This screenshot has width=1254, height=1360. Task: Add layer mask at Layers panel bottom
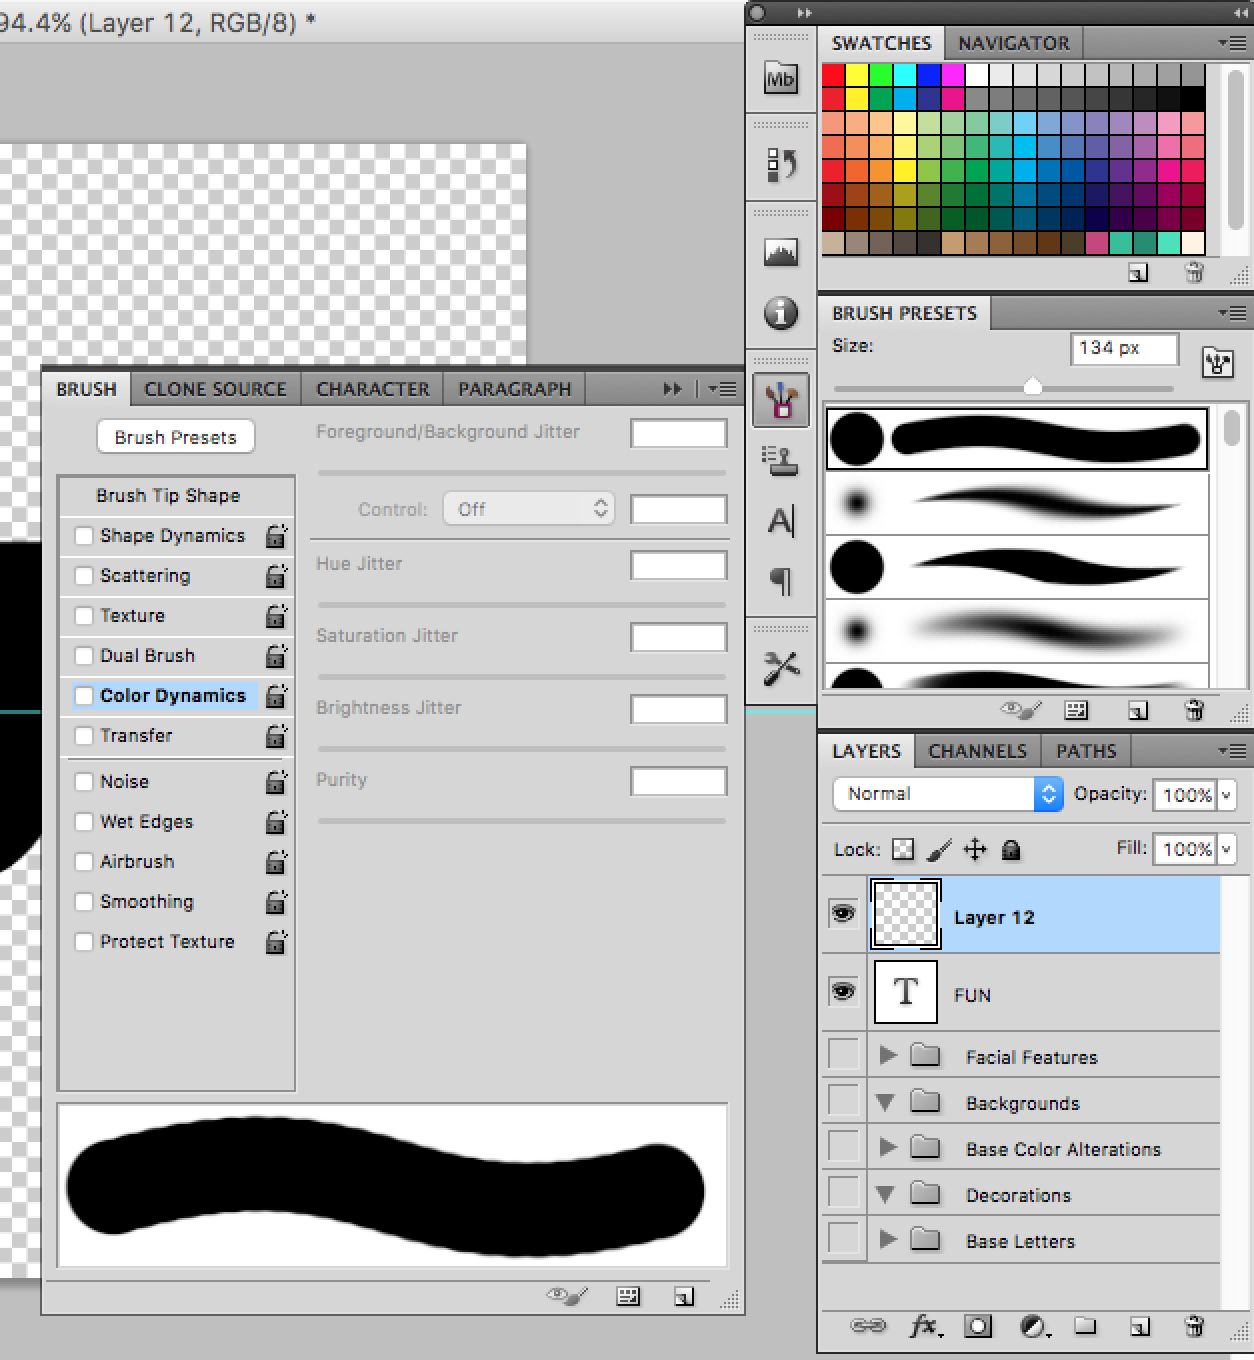coord(978,1326)
